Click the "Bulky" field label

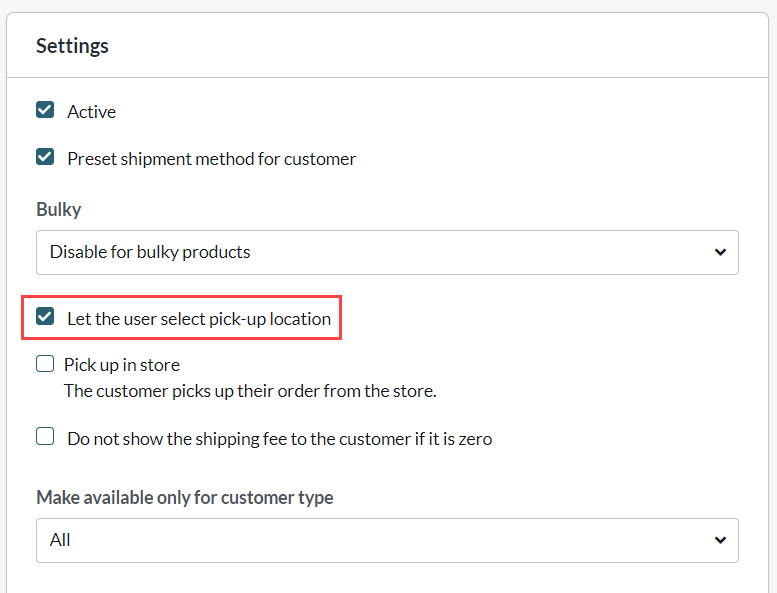(x=59, y=210)
